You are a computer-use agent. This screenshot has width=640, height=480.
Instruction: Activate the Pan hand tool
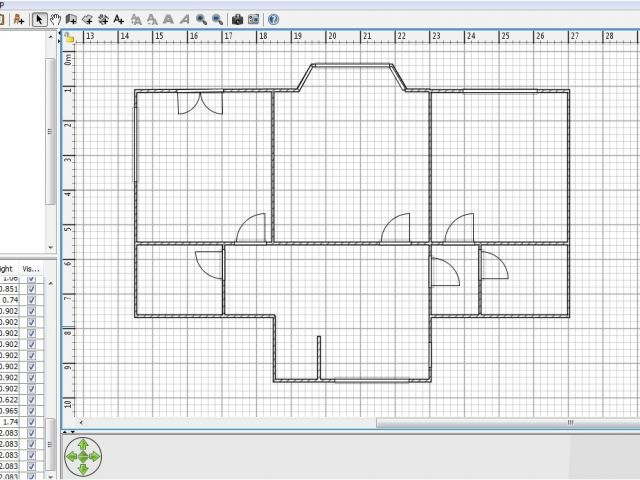click(x=55, y=19)
